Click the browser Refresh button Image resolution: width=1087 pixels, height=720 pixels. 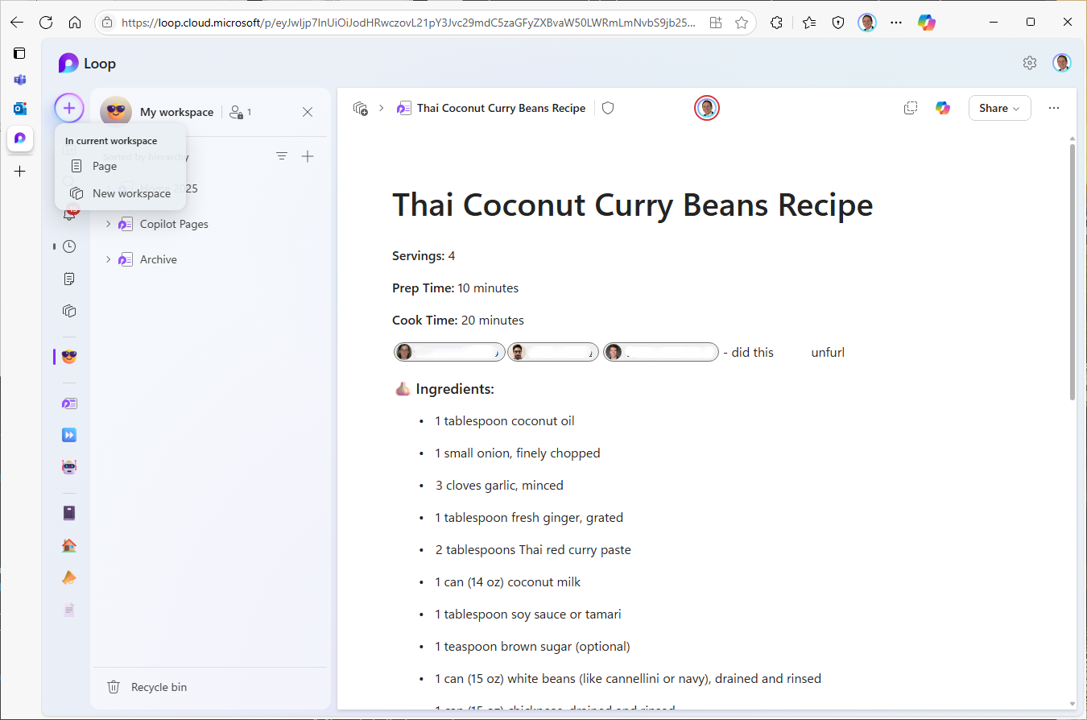pyautogui.click(x=46, y=23)
